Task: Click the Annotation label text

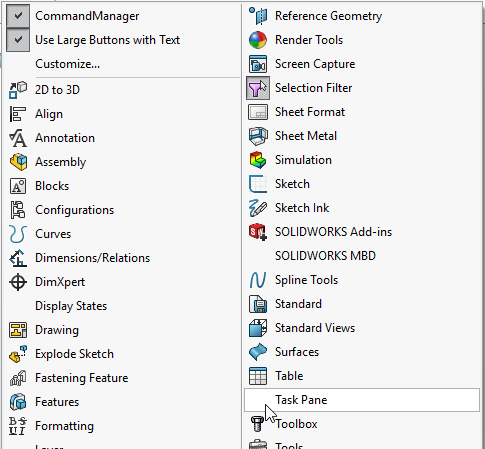Action: click(x=65, y=138)
